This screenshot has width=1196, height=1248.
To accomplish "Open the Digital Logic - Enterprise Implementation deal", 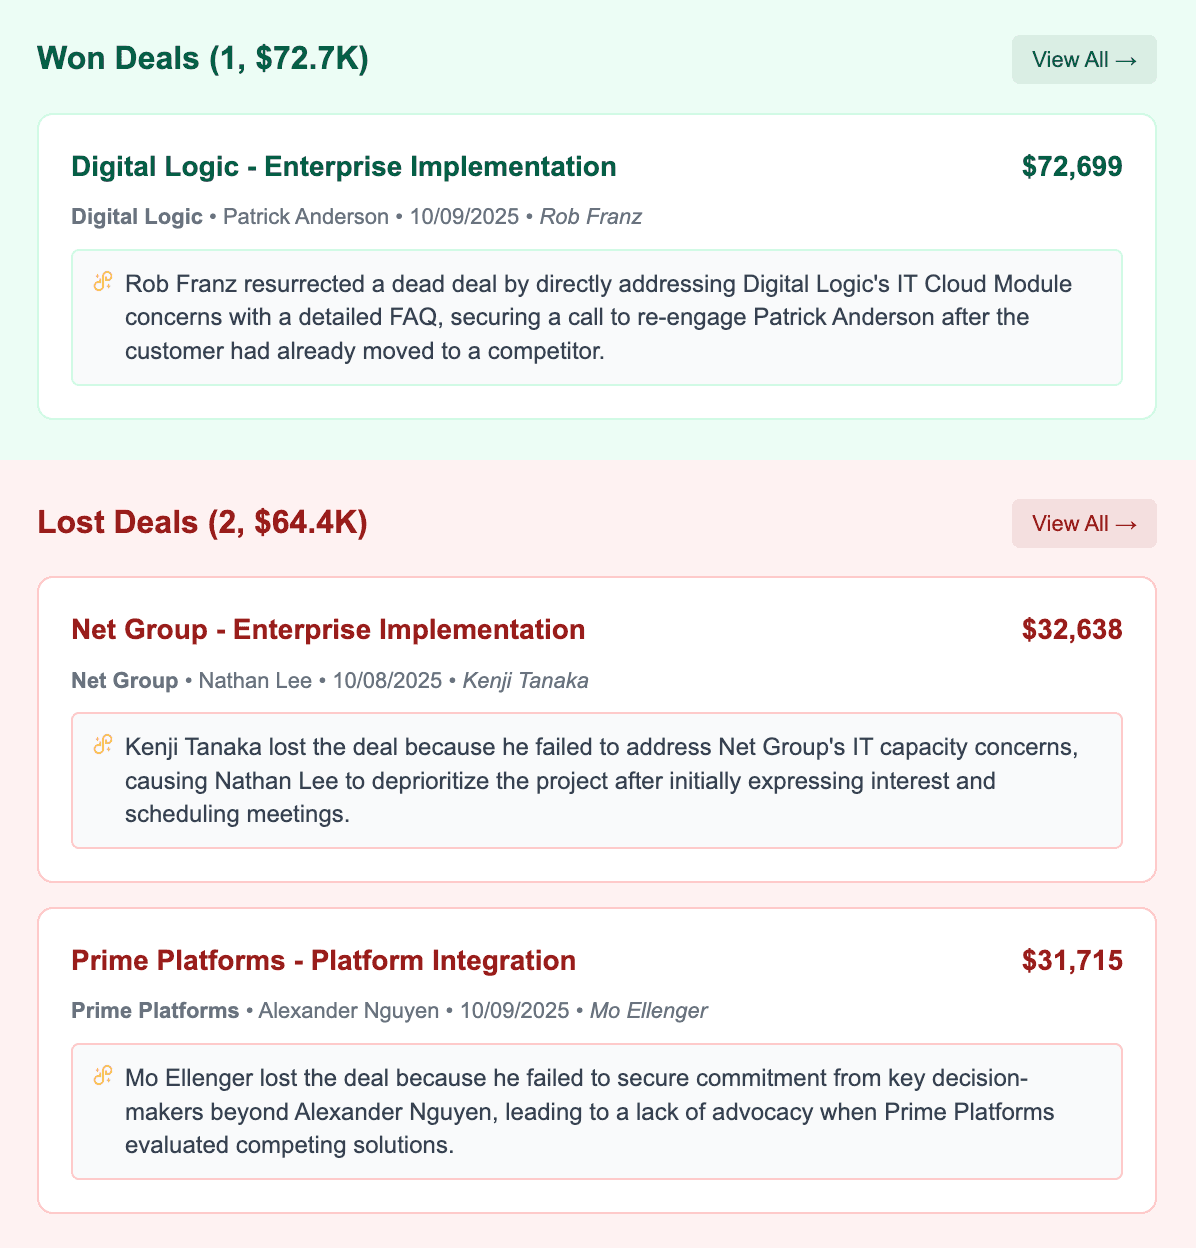I will point(344,167).
